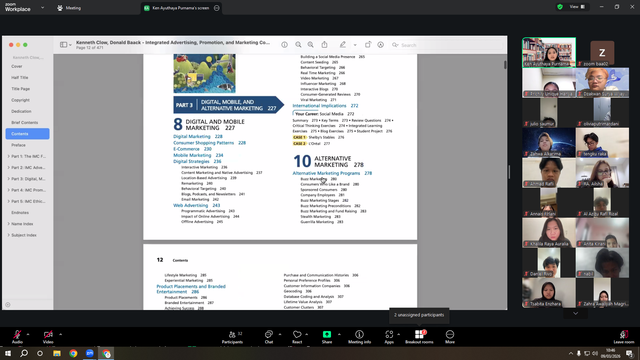Open the Participants panel

pyautogui.click(x=232, y=337)
